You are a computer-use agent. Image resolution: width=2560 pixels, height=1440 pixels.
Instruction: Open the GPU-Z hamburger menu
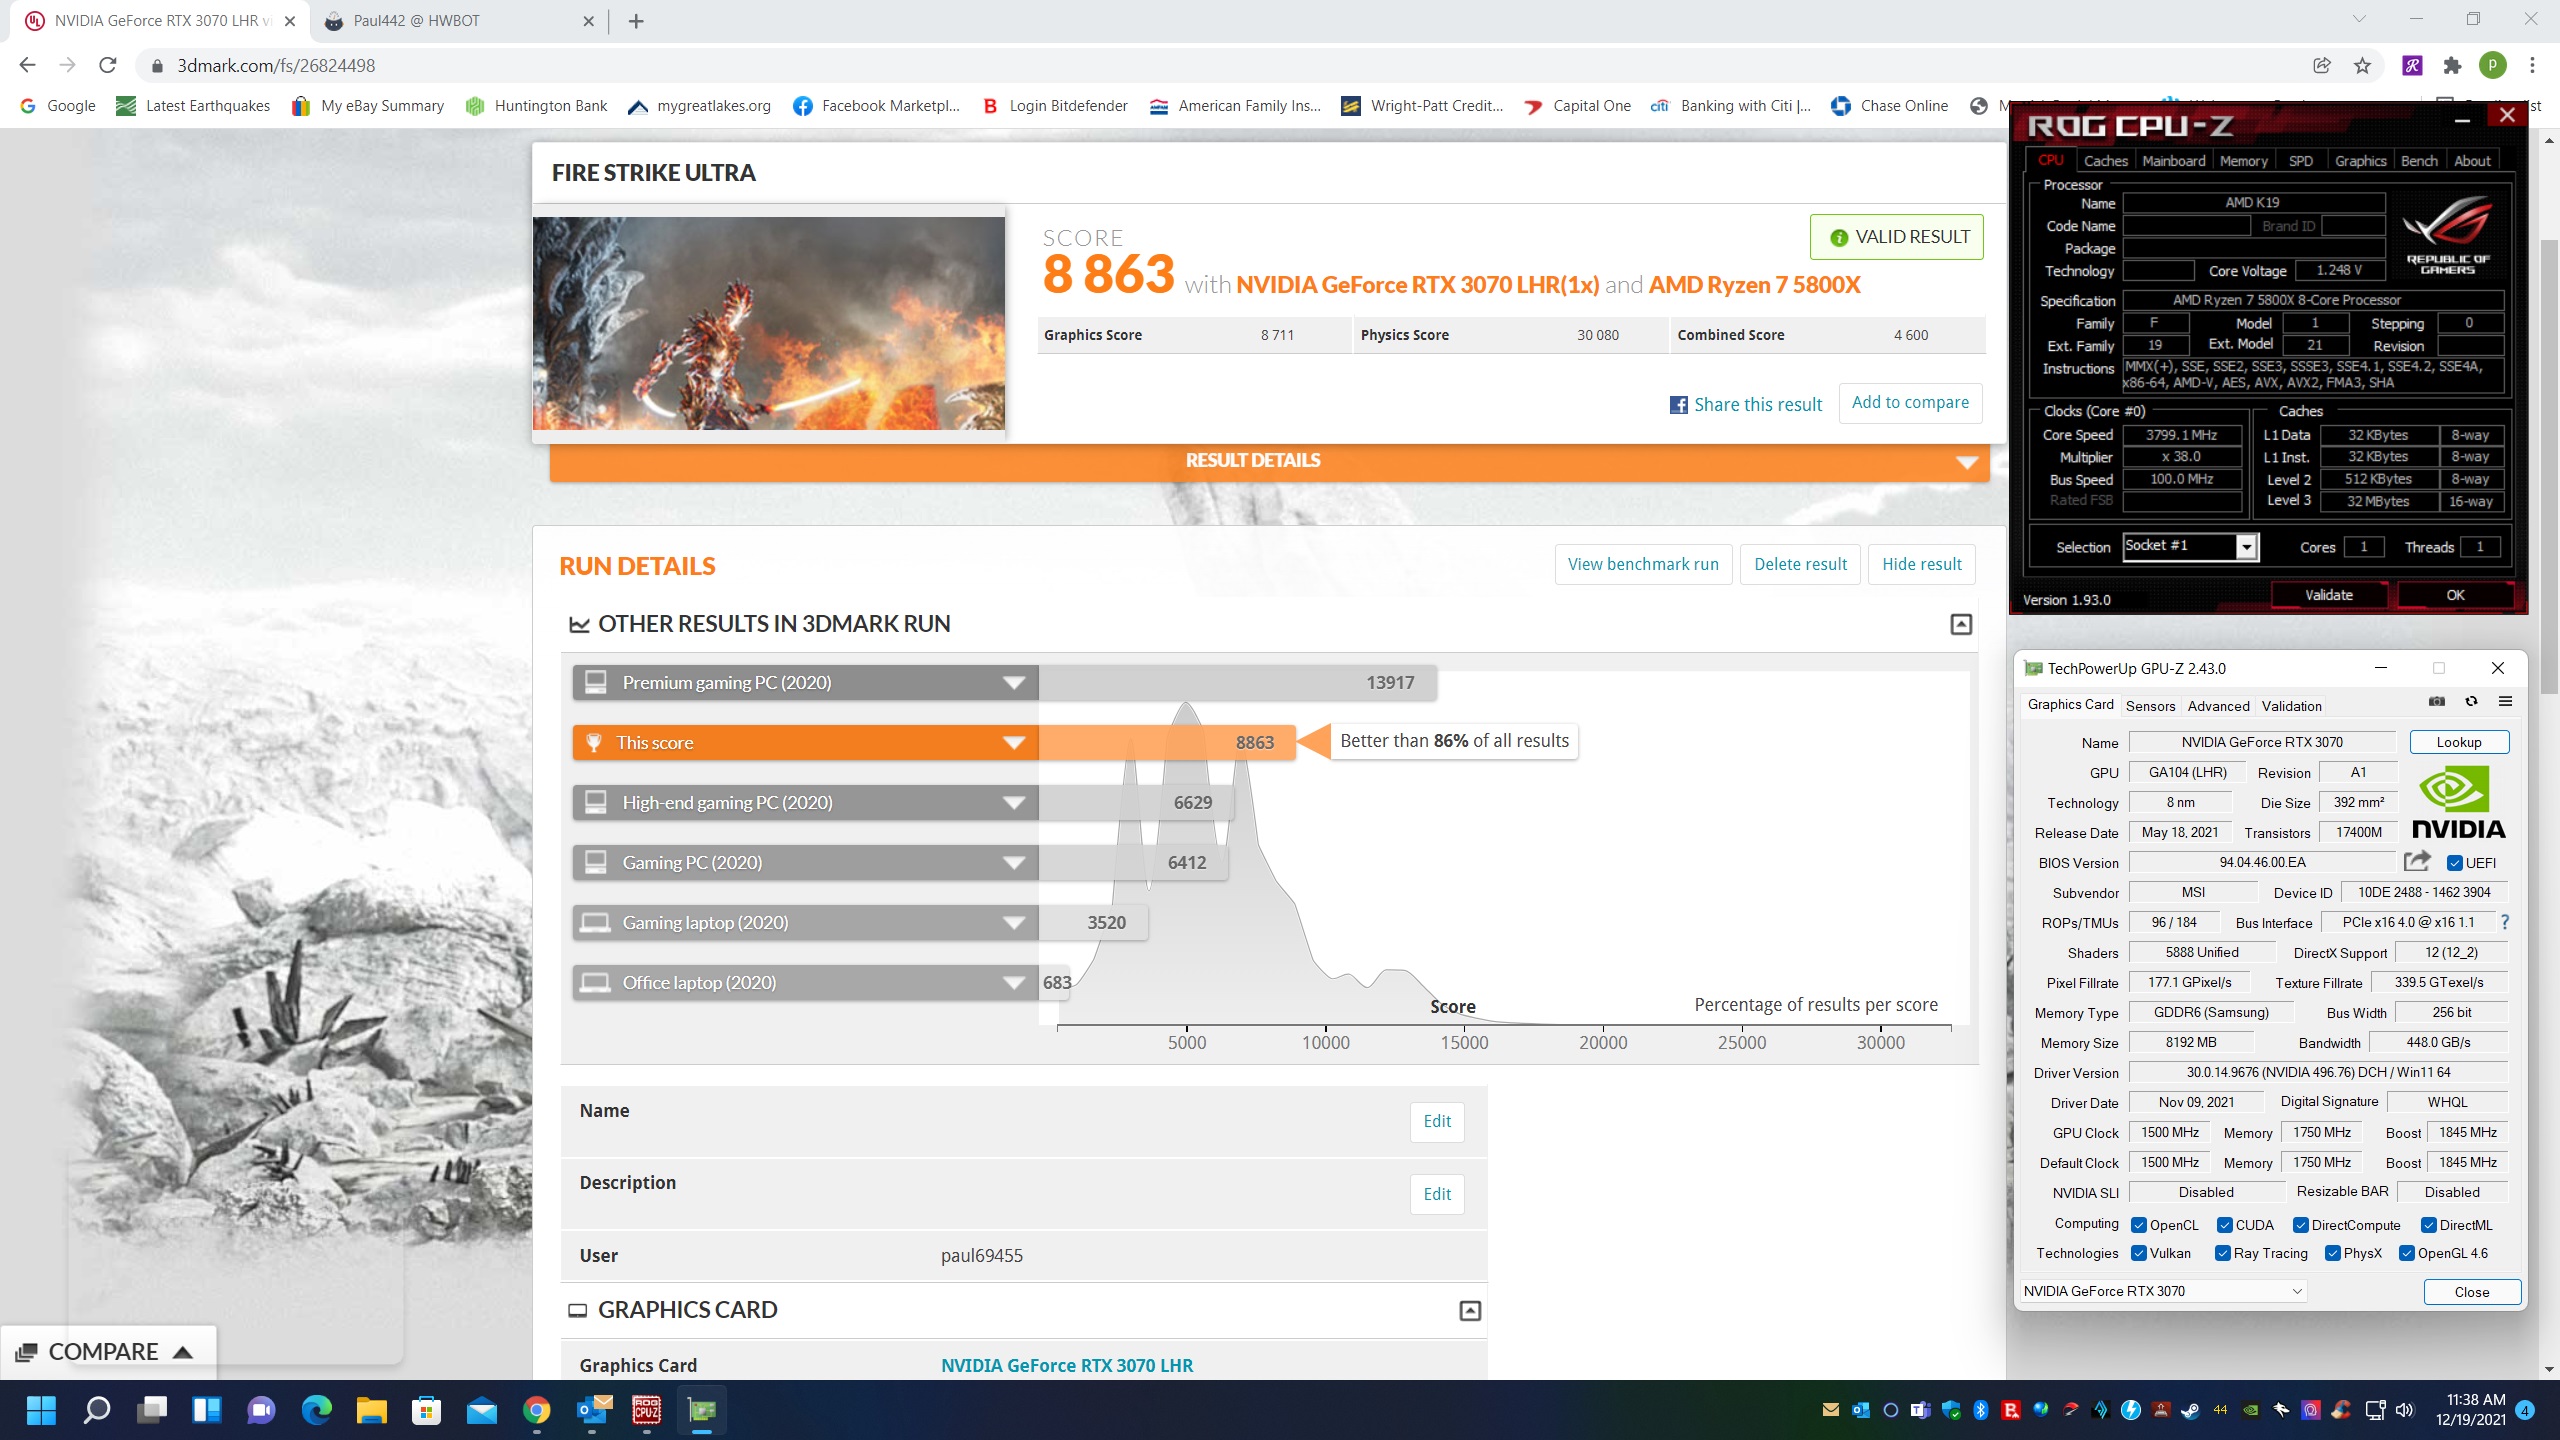pyautogui.click(x=2505, y=702)
